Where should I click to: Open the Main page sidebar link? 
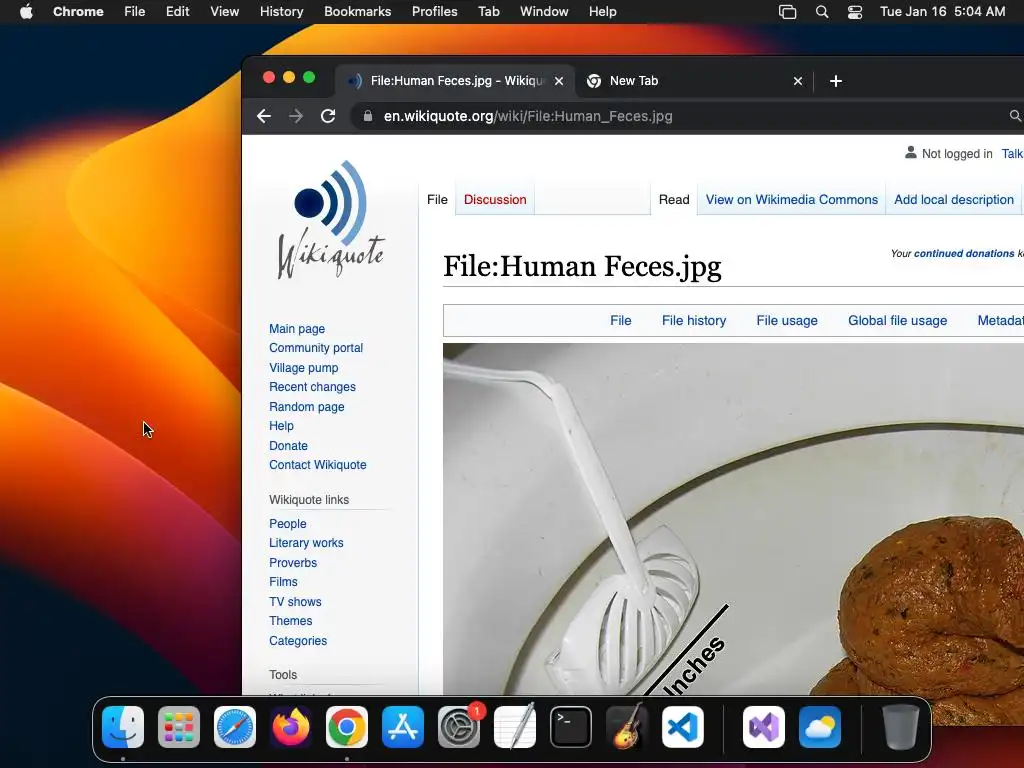coord(297,328)
